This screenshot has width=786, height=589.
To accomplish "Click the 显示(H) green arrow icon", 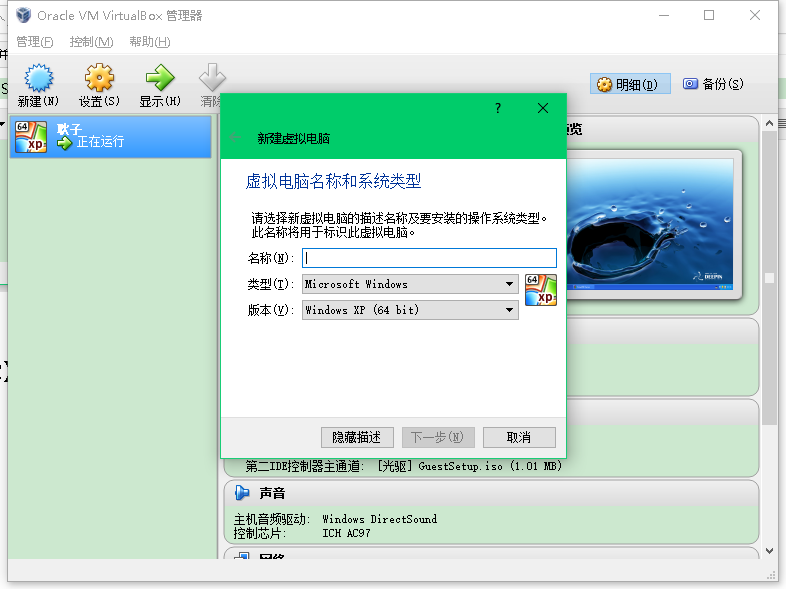I will [x=160, y=78].
